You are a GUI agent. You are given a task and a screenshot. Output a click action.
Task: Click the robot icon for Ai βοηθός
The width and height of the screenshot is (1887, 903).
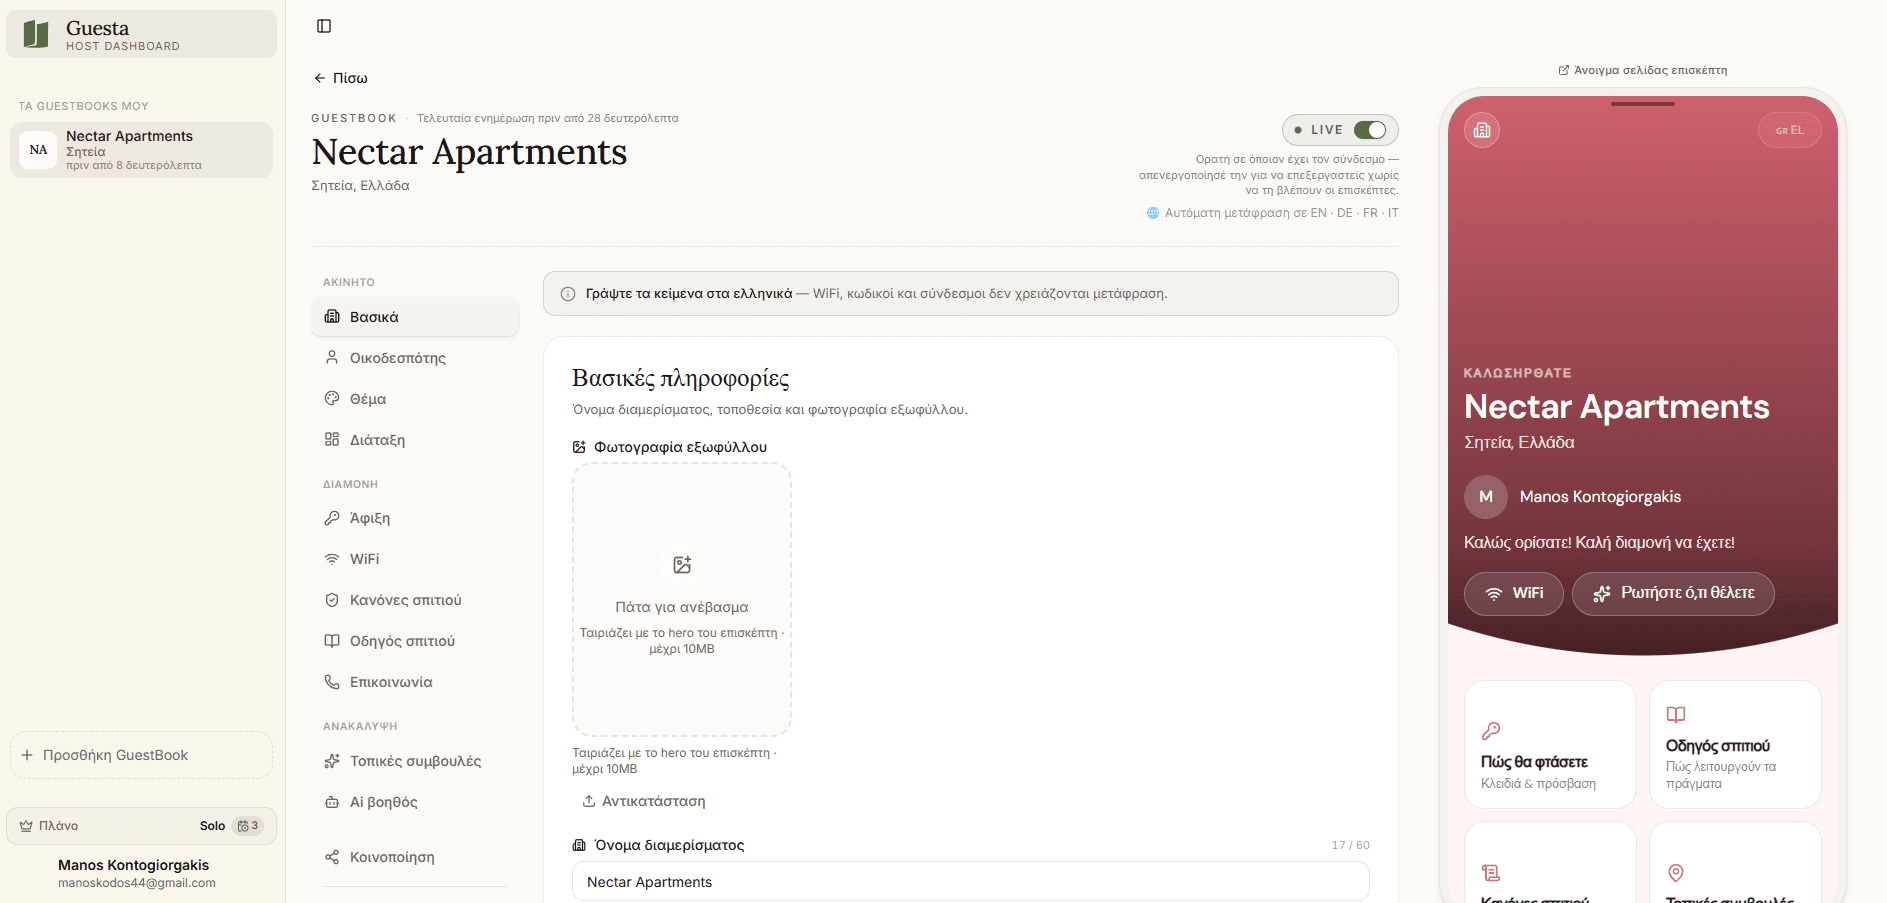(x=332, y=802)
